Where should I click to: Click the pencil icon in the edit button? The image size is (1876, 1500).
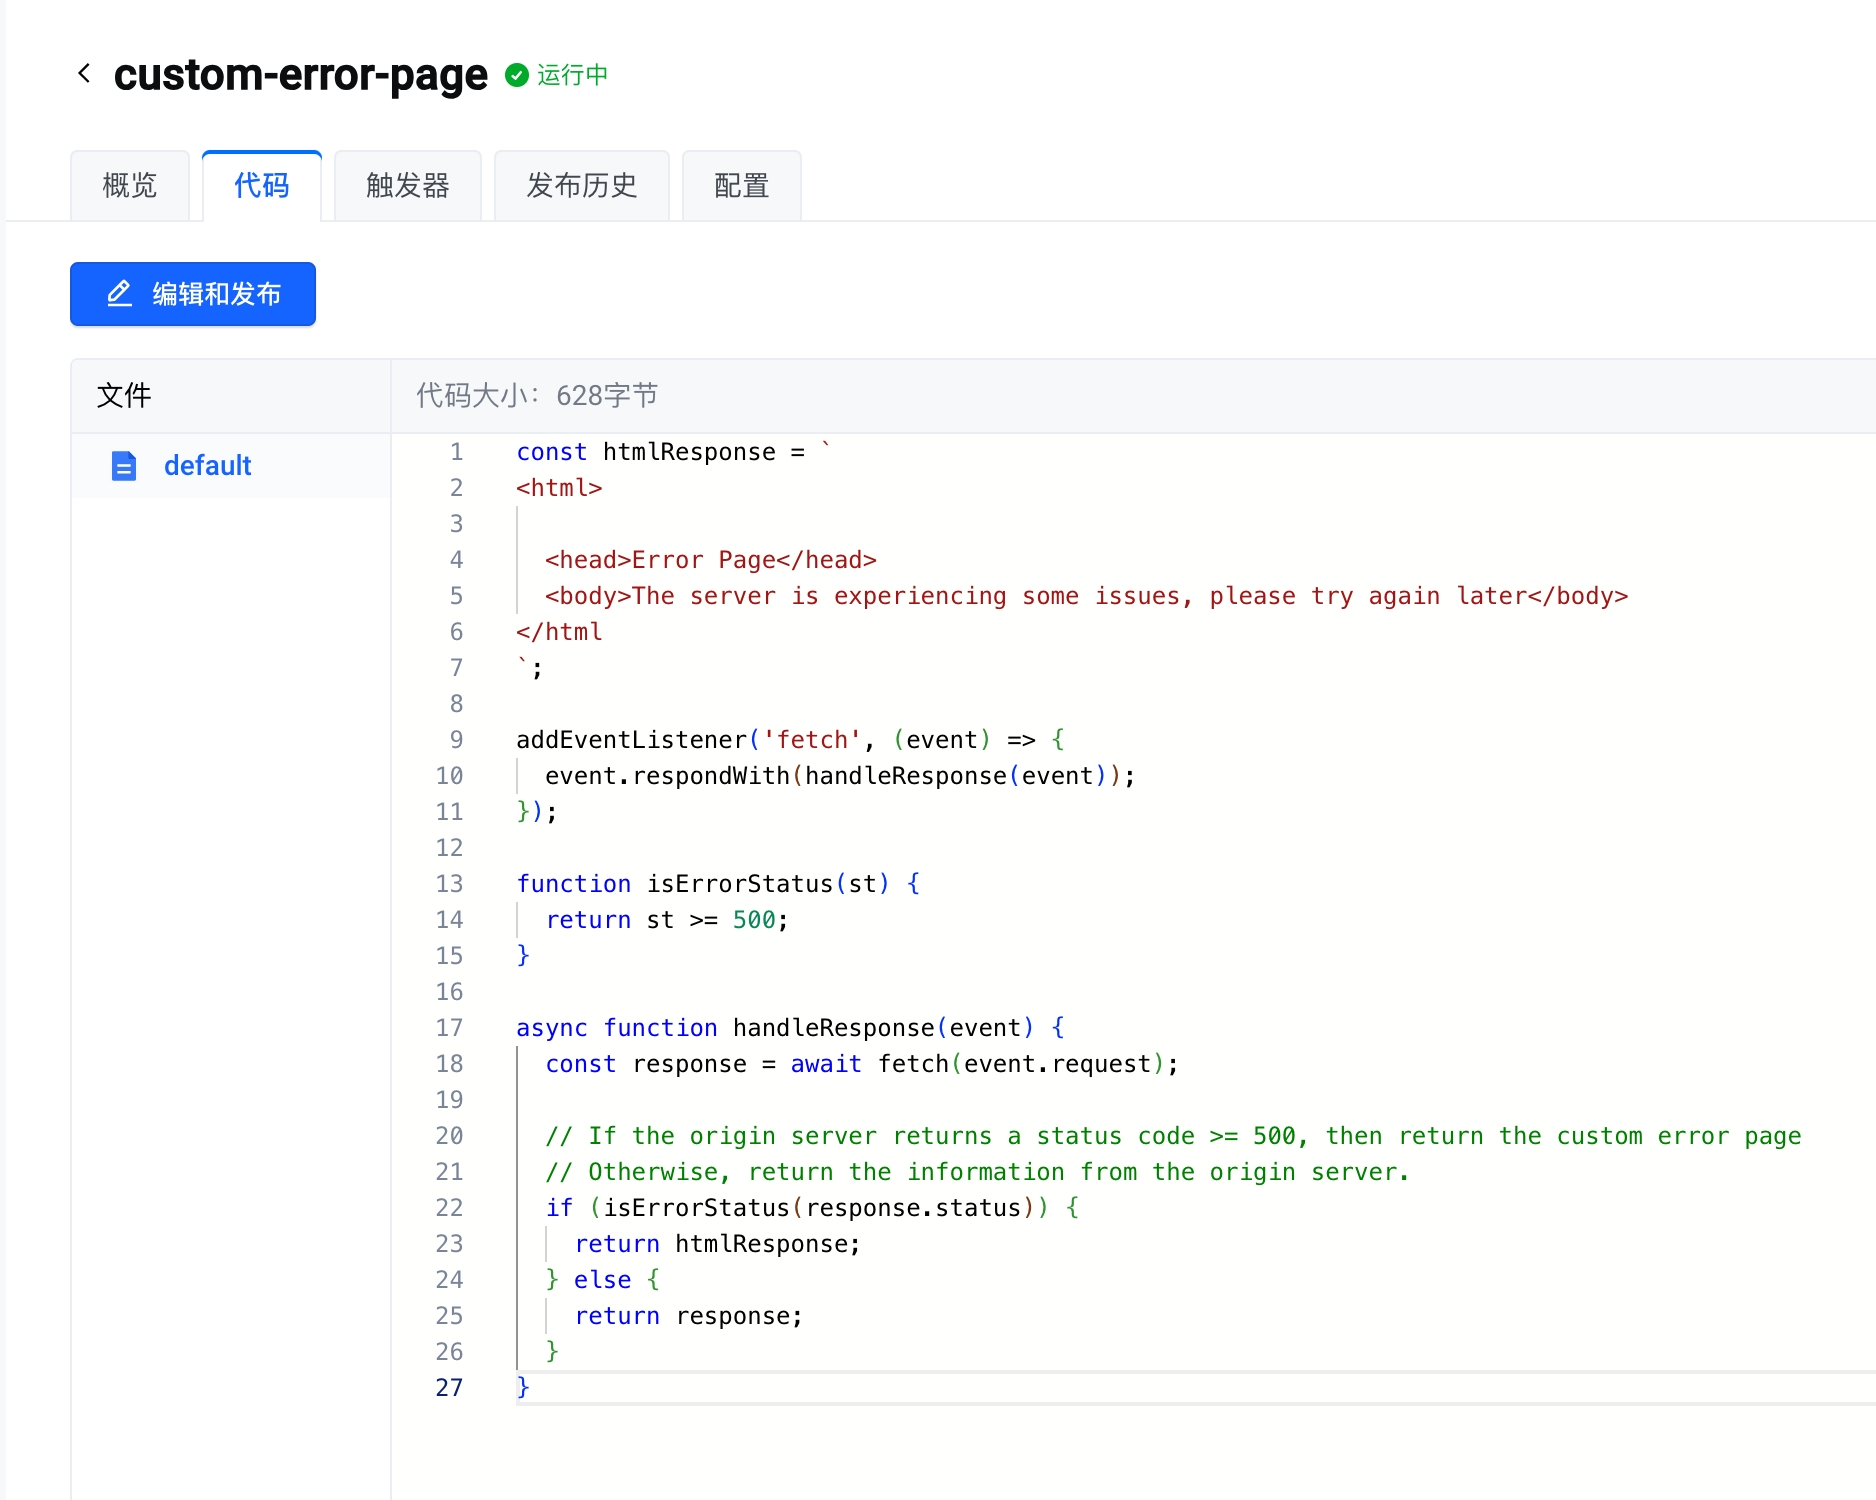coord(120,293)
